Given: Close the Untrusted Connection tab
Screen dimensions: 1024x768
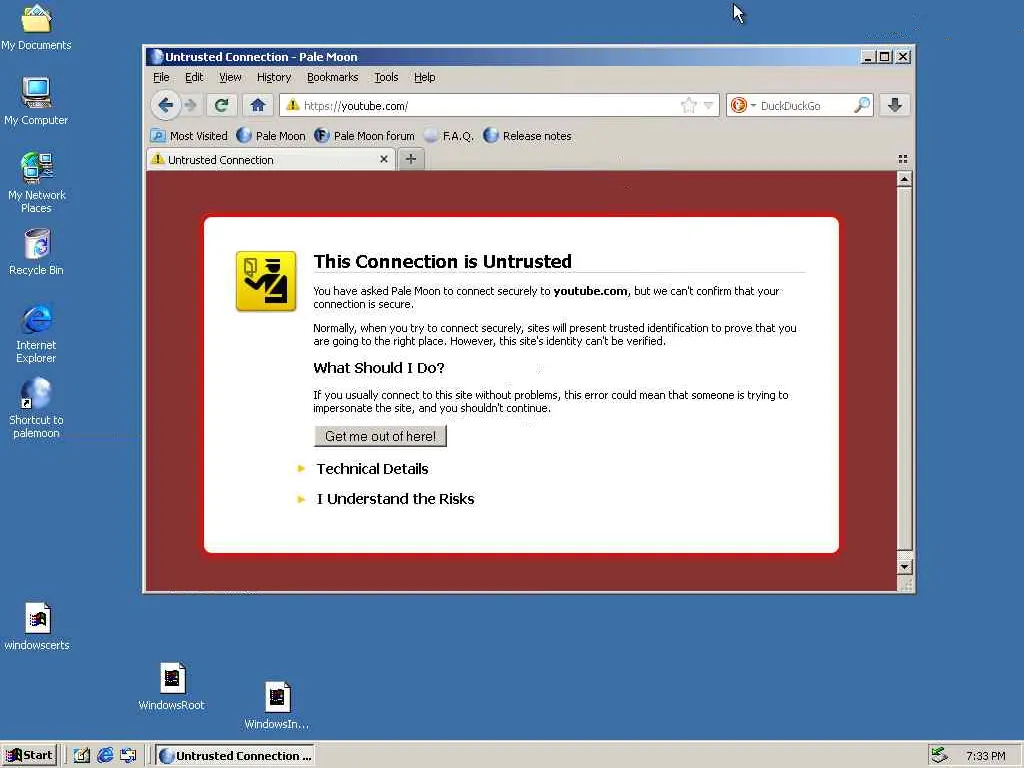Looking at the screenshot, I should pos(383,159).
